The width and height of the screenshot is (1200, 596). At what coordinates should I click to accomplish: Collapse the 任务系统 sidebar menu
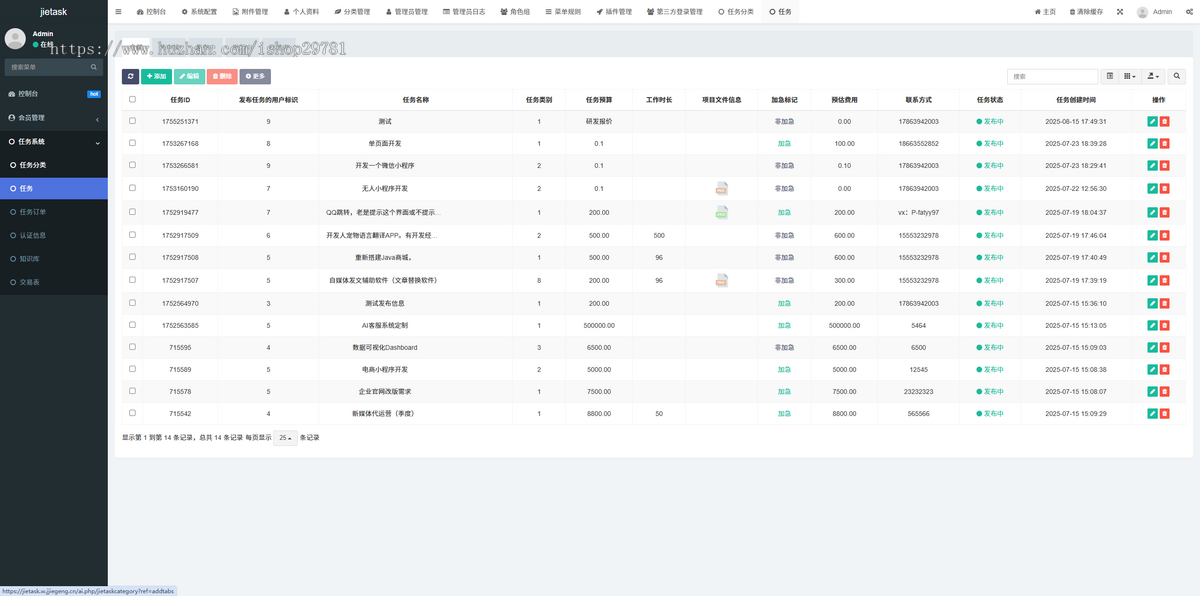pyautogui.click(x=54, y=142)
